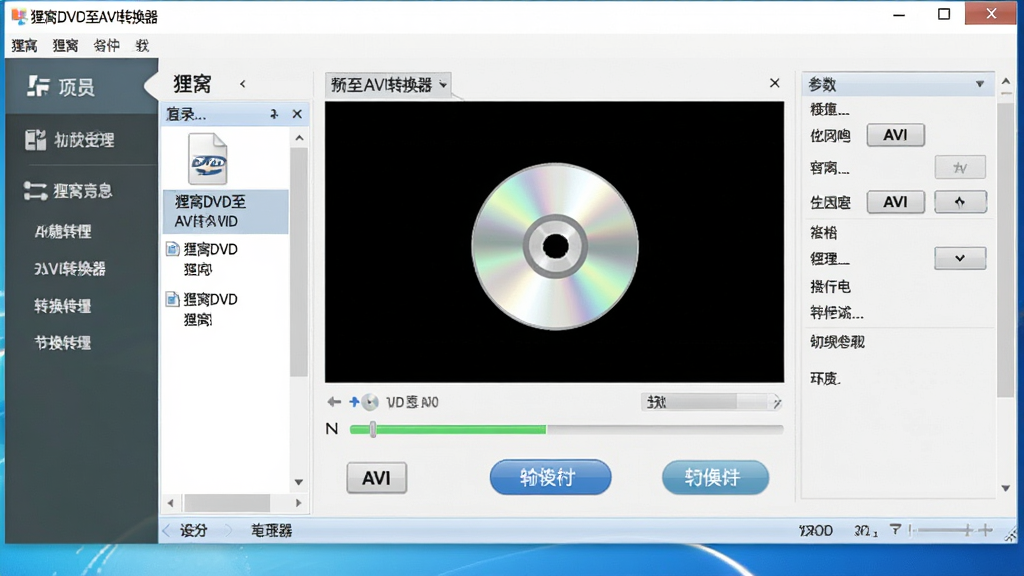Click the file list scroll up arrow
Image resolution: width=1024 pixels, height=576 pixels.
click(x=299, y=138)
